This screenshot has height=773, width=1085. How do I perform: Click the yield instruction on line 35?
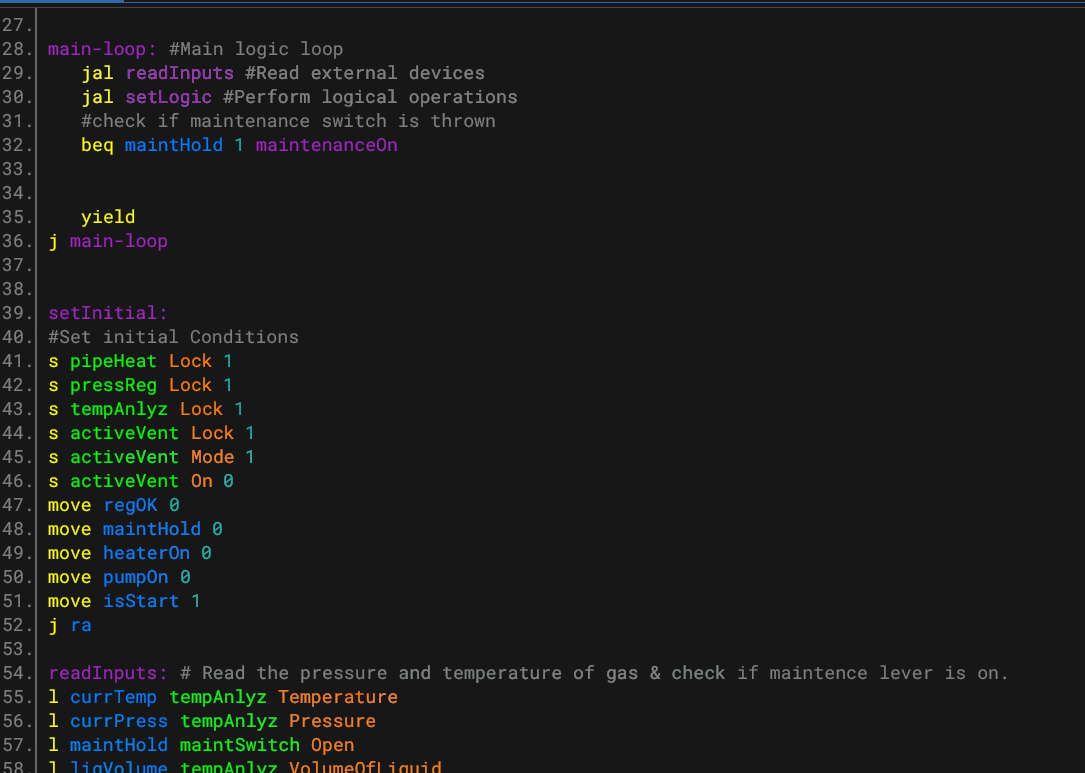[108, 217]
